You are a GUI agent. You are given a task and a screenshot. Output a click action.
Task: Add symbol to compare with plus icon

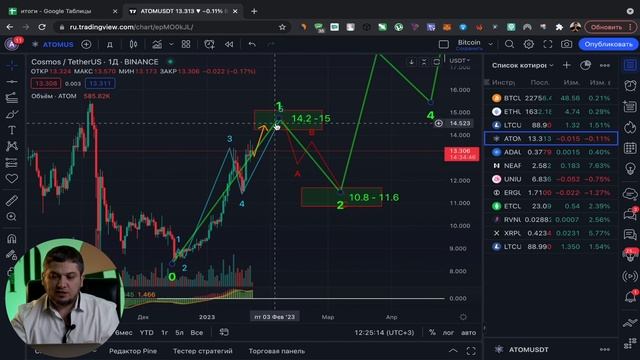[x=86, y=44]
